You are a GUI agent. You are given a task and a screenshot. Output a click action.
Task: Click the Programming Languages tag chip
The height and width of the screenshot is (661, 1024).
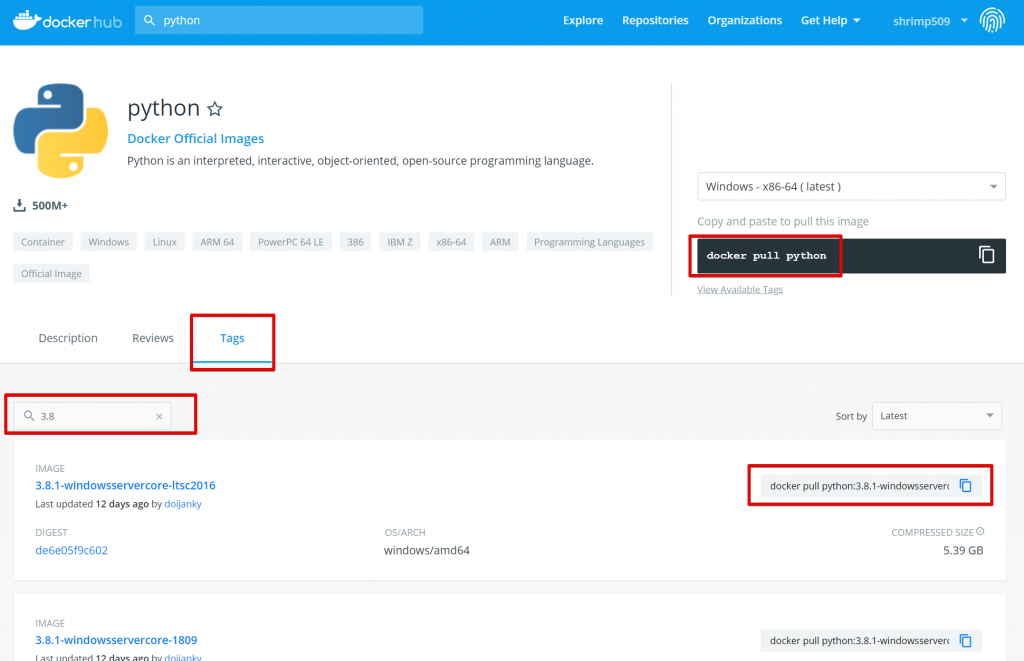pos(589,242)
